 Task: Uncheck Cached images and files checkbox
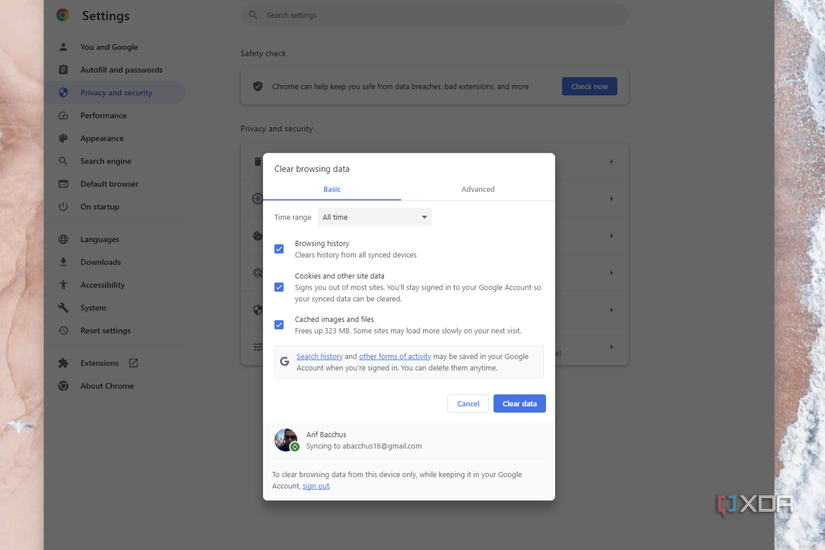click(279, 325)
